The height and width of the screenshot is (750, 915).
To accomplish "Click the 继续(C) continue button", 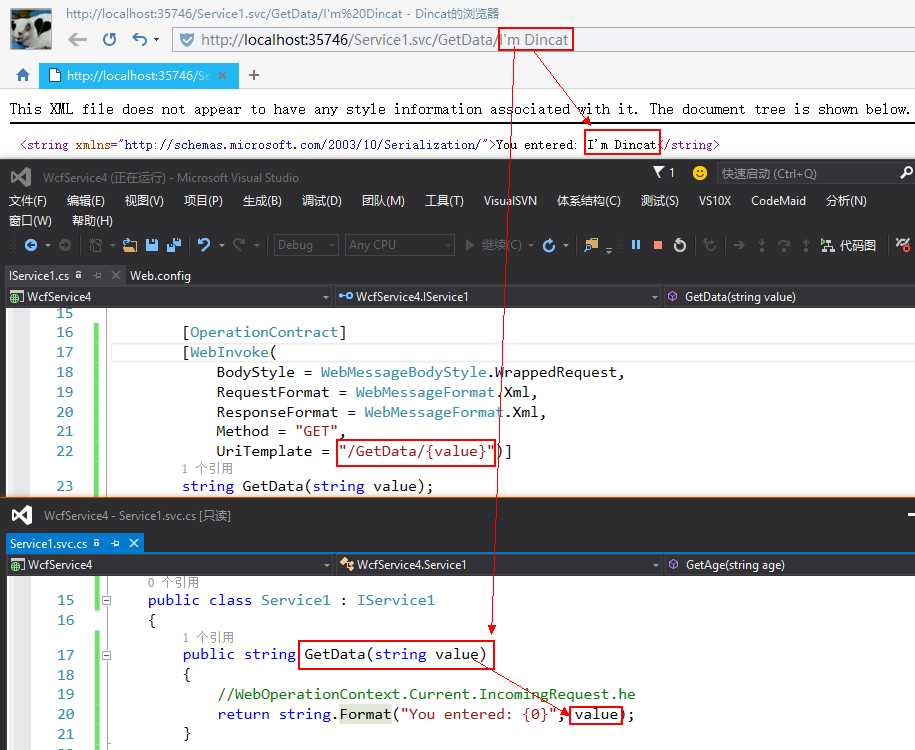I will pos(494,245).
